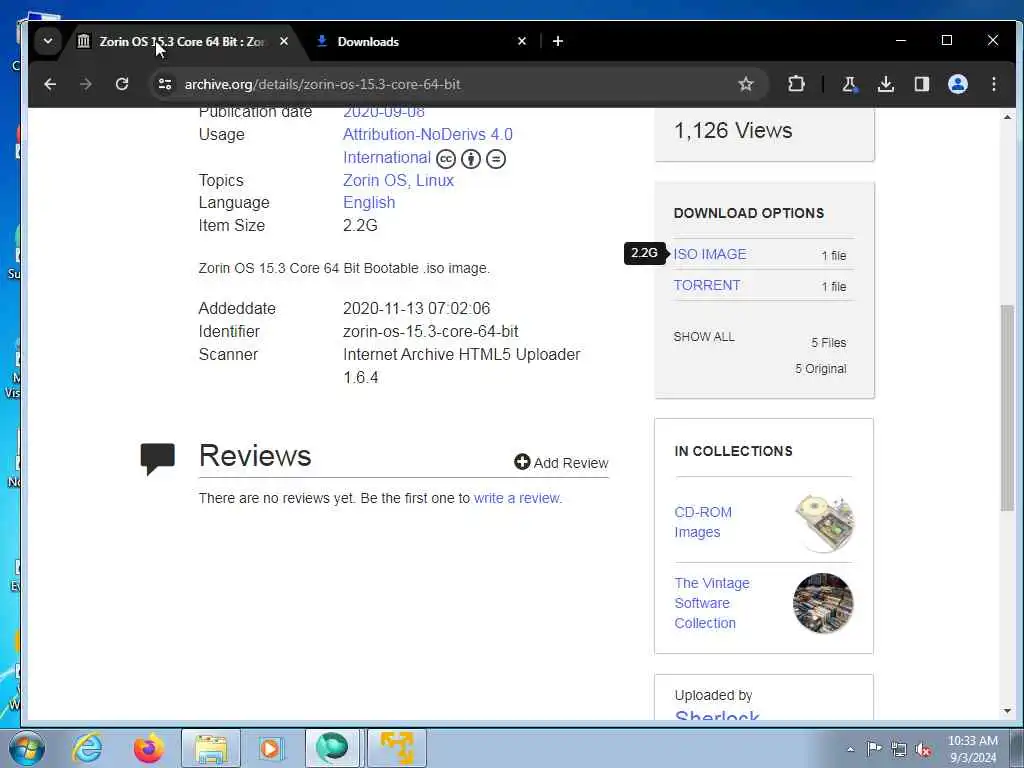Viewport: 1024px width, 768px height.
Task: Switch to the Zorin OS 15.3 Core tab
Action: [182, 42]
